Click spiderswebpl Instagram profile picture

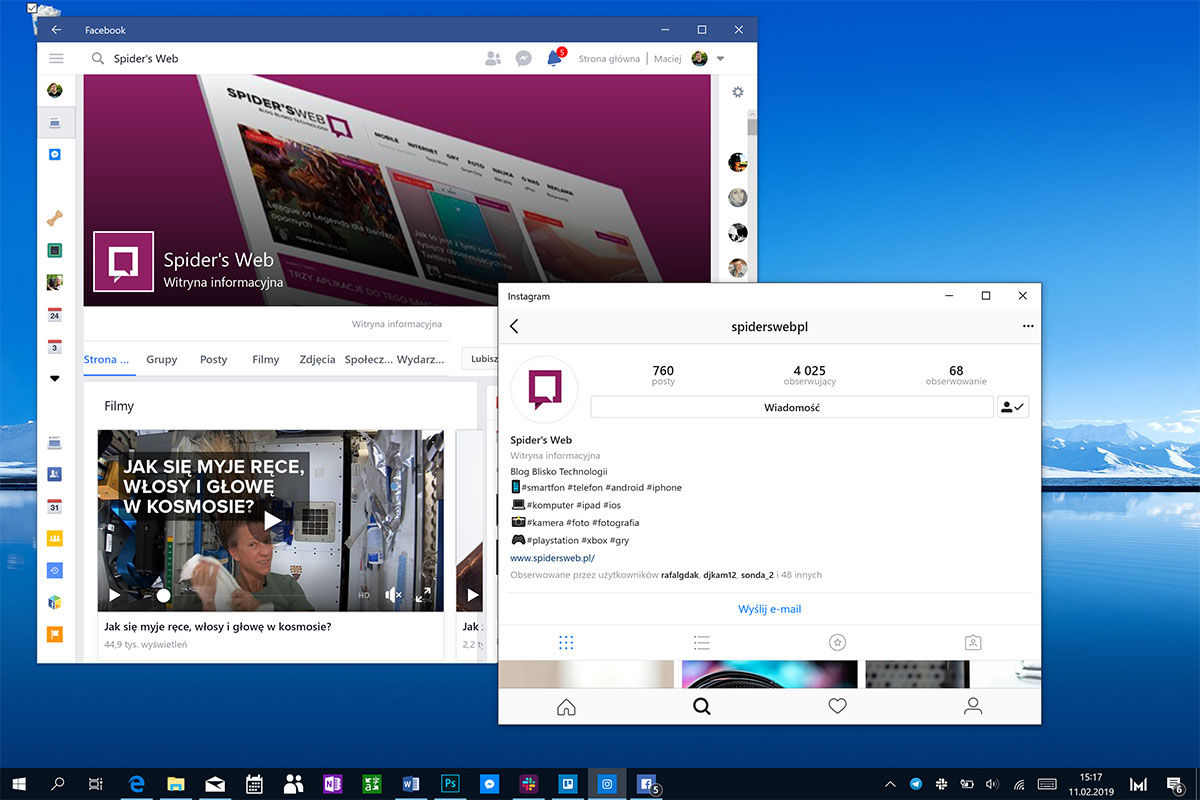click(545, 390)
